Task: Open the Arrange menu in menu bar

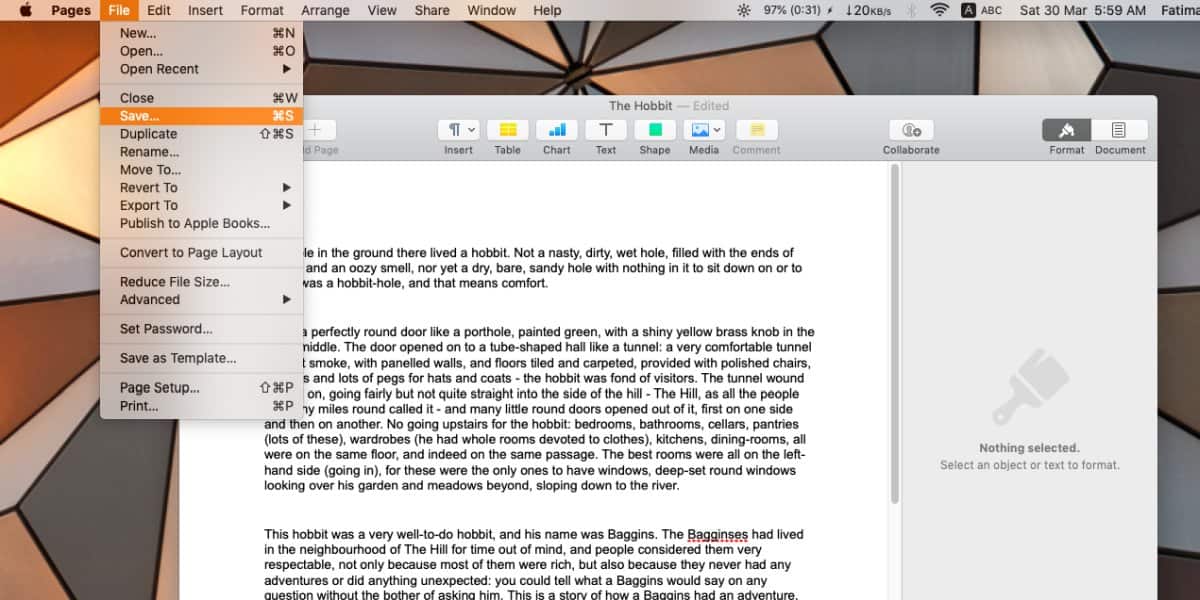Action: [325, 10]
